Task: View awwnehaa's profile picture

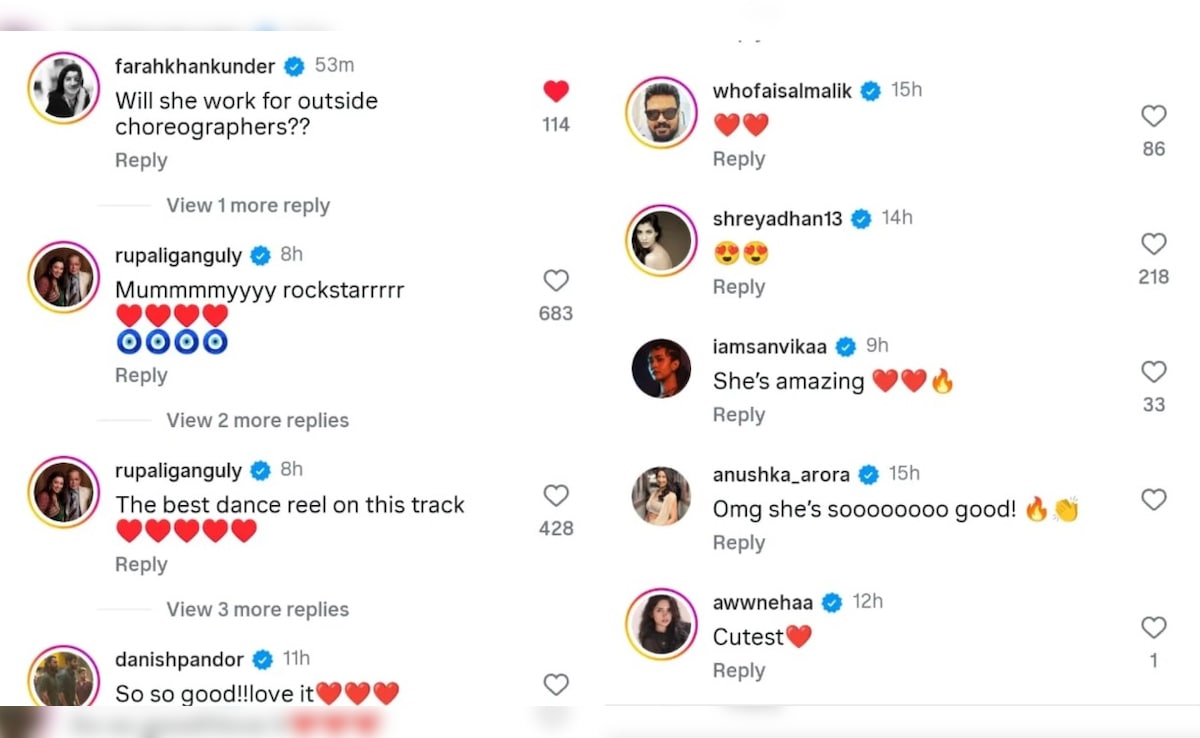Action: pos(661,624)
